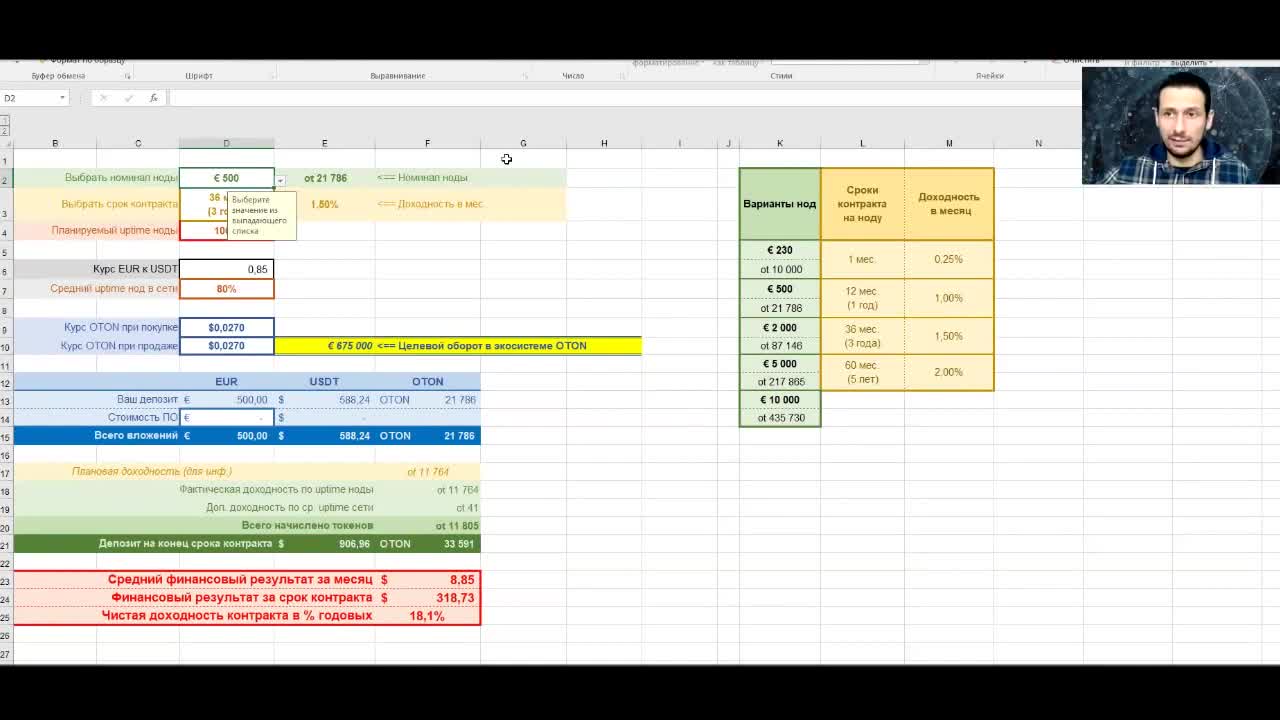Select node option € 10 000
1280x720 pixels.
click(780, 400)
